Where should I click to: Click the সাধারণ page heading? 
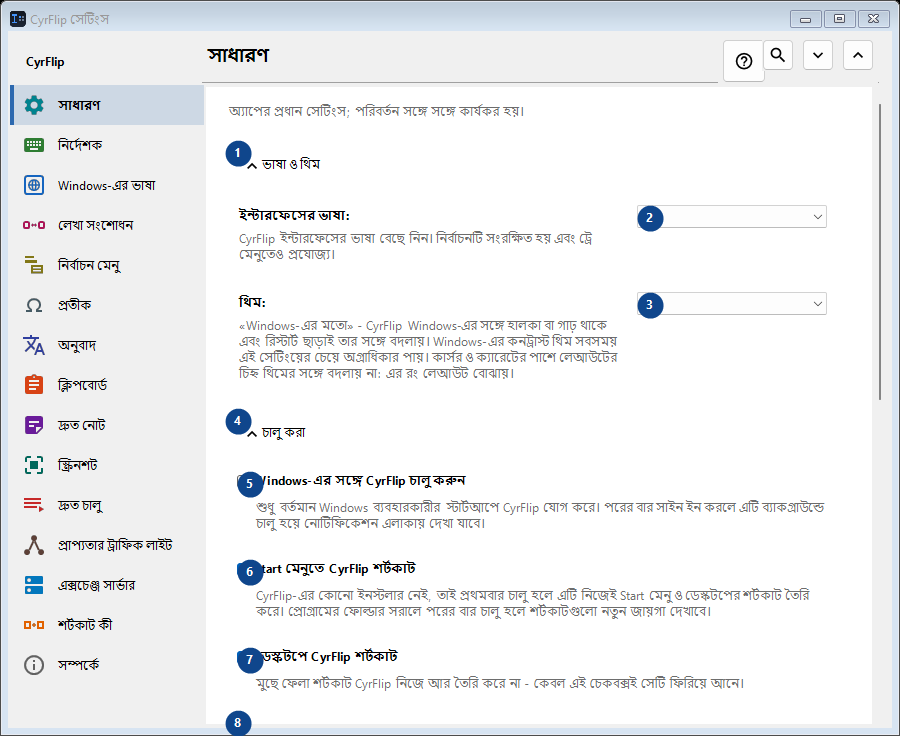tap(238, 55)
